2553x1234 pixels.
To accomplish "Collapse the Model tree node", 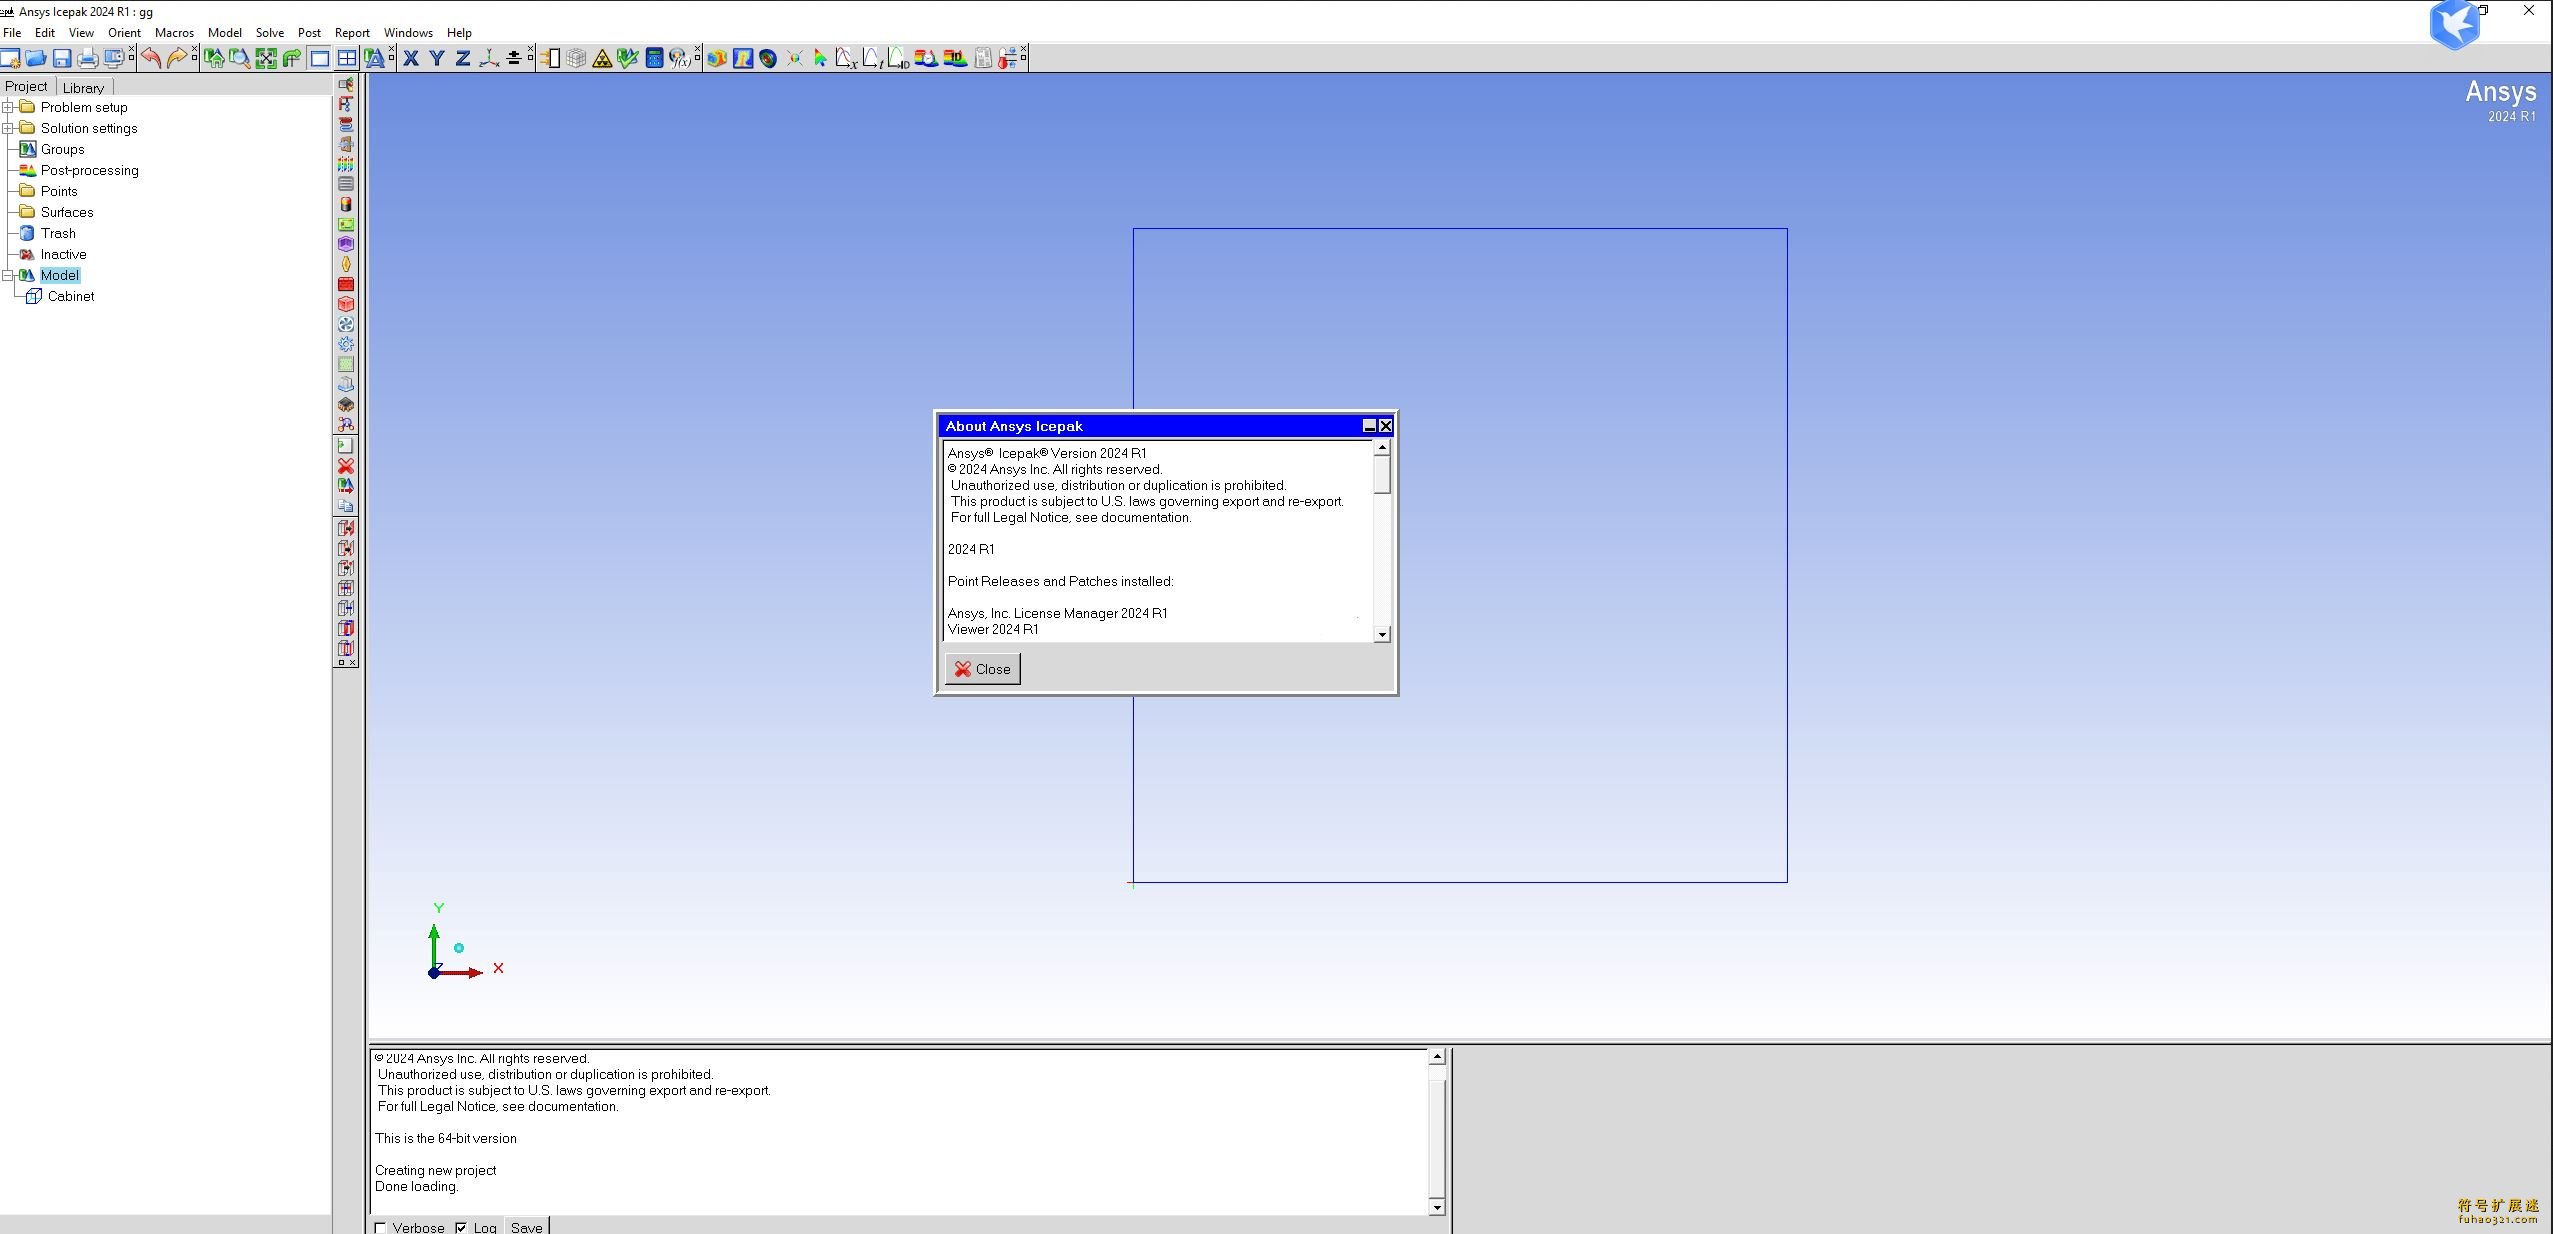I will [x=8, y=275].
